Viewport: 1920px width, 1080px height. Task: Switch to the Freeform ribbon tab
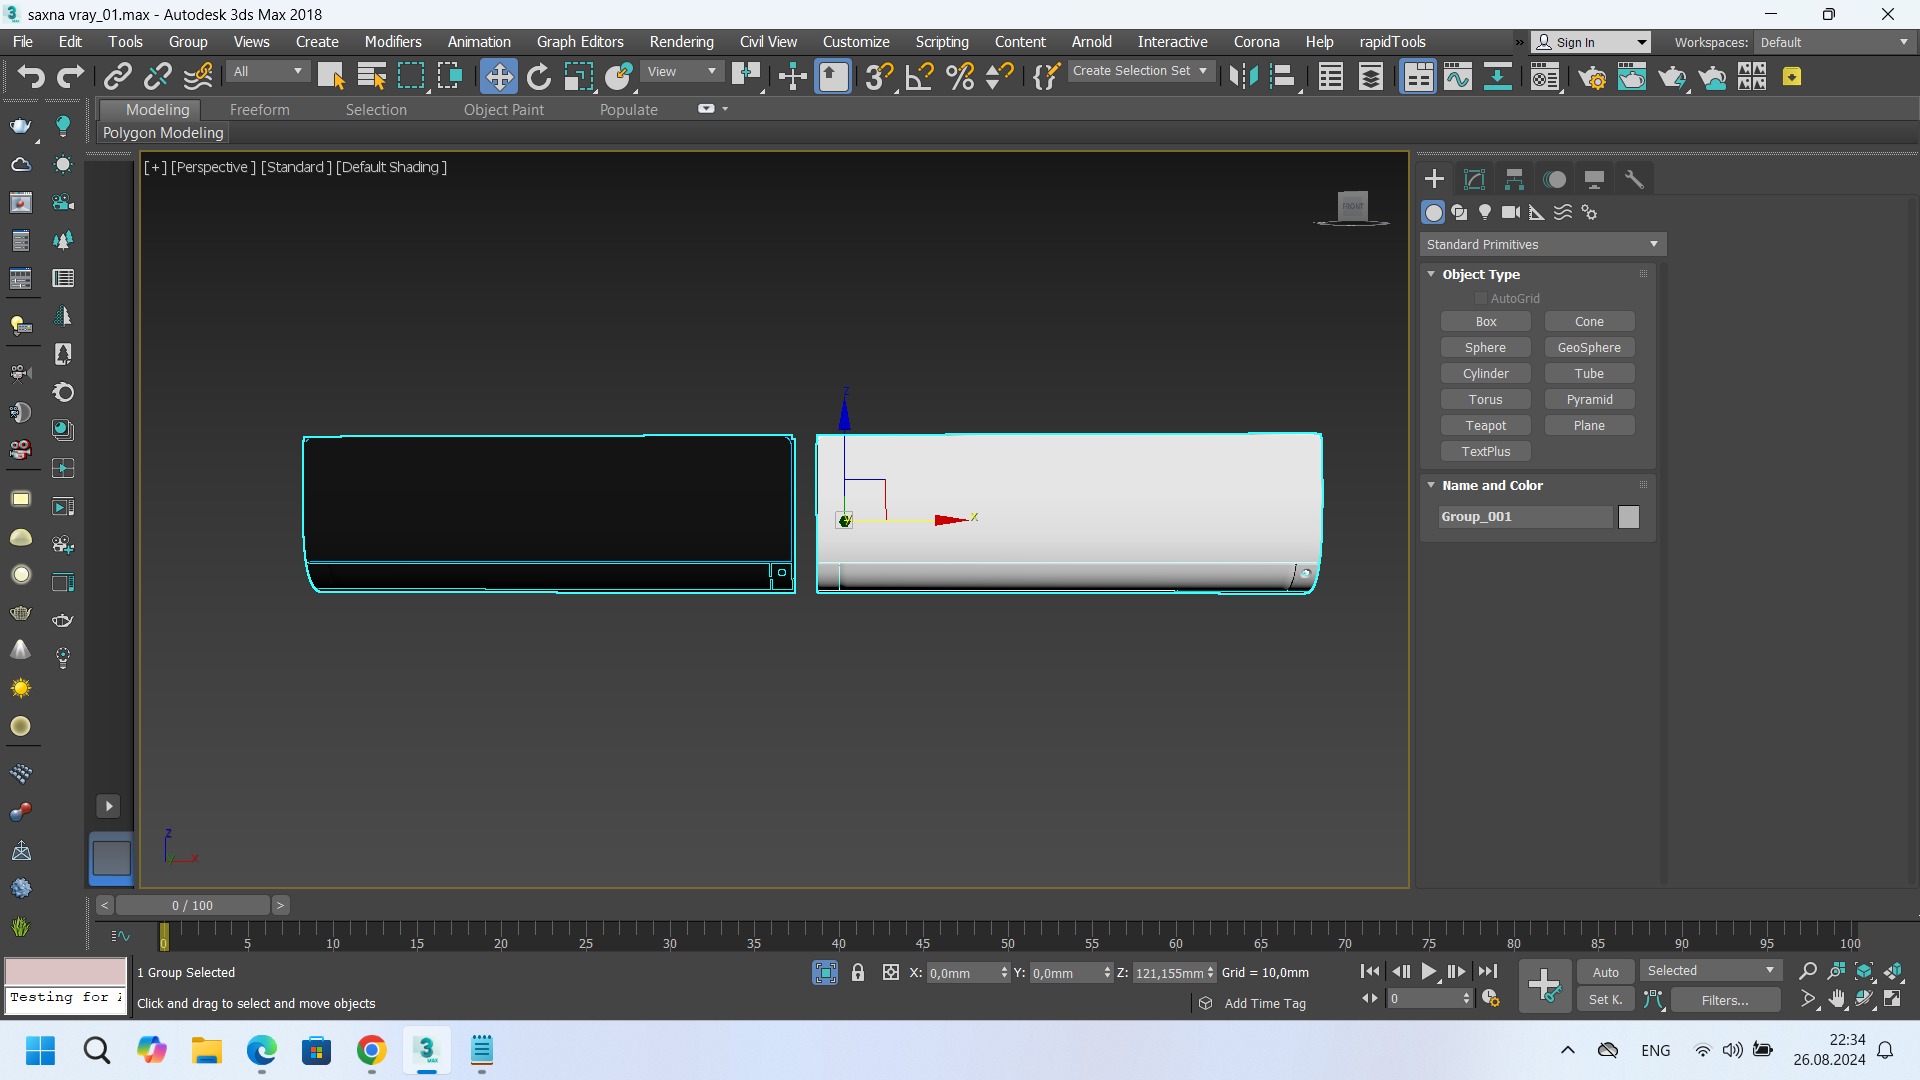pos(259,110)
